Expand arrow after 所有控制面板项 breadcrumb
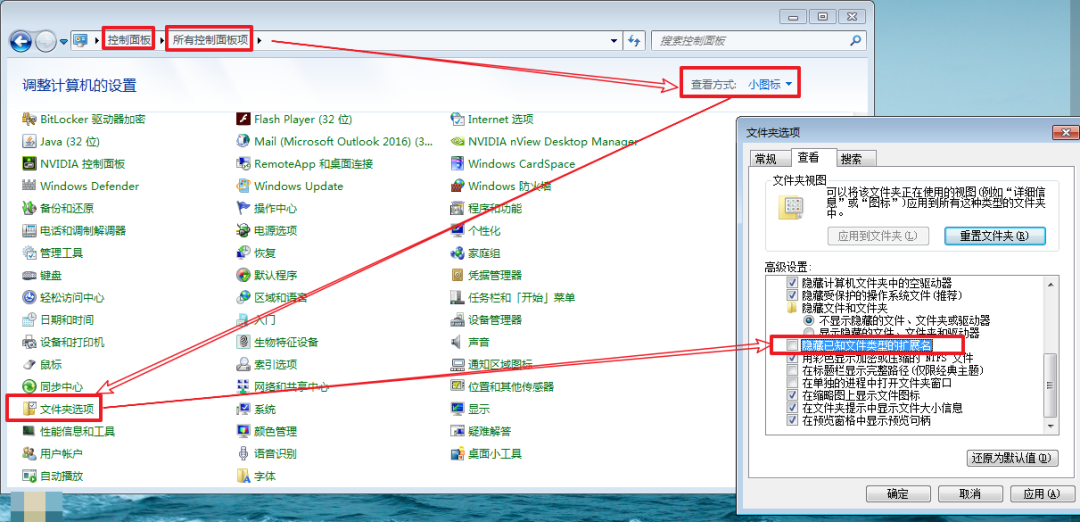1080x522 pixels. point(260,41)
